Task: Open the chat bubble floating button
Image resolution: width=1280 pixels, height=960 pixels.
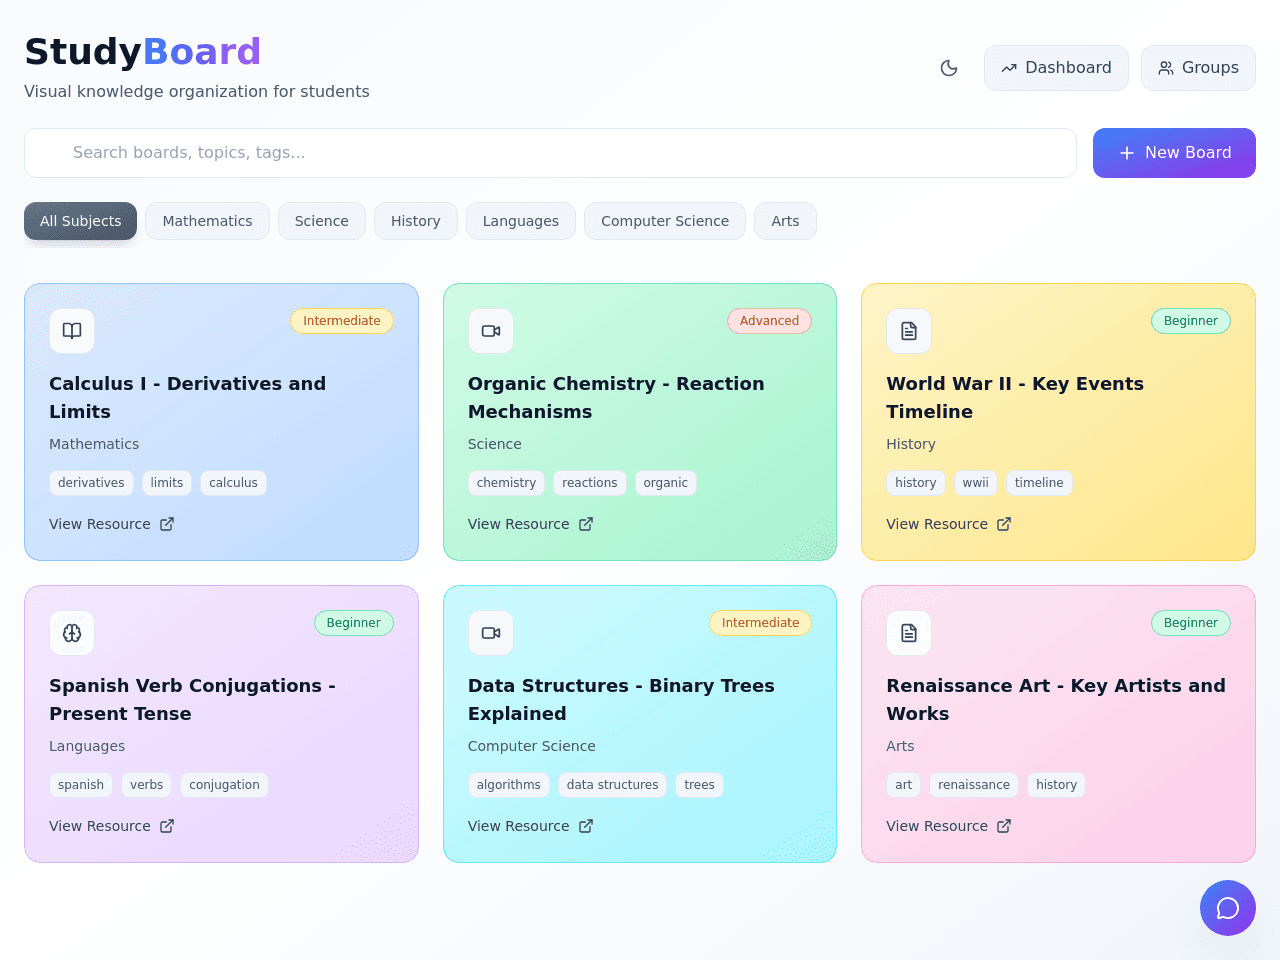Action: pos(1228,908)
